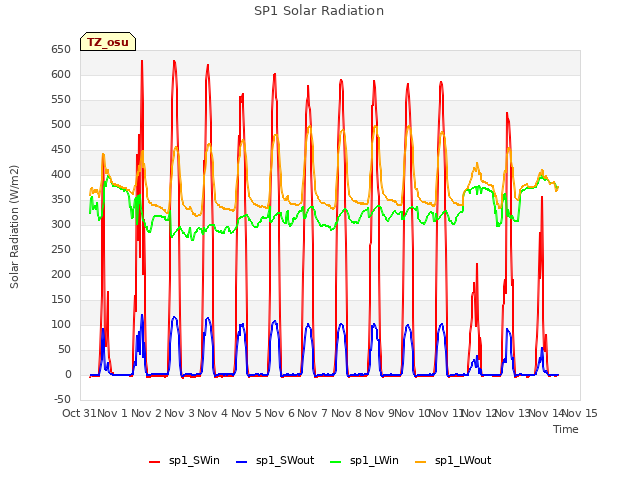Click the blue sp1_SWout legend swatch
The height and width of the screenshot is (480, 640).
point(242,462)
